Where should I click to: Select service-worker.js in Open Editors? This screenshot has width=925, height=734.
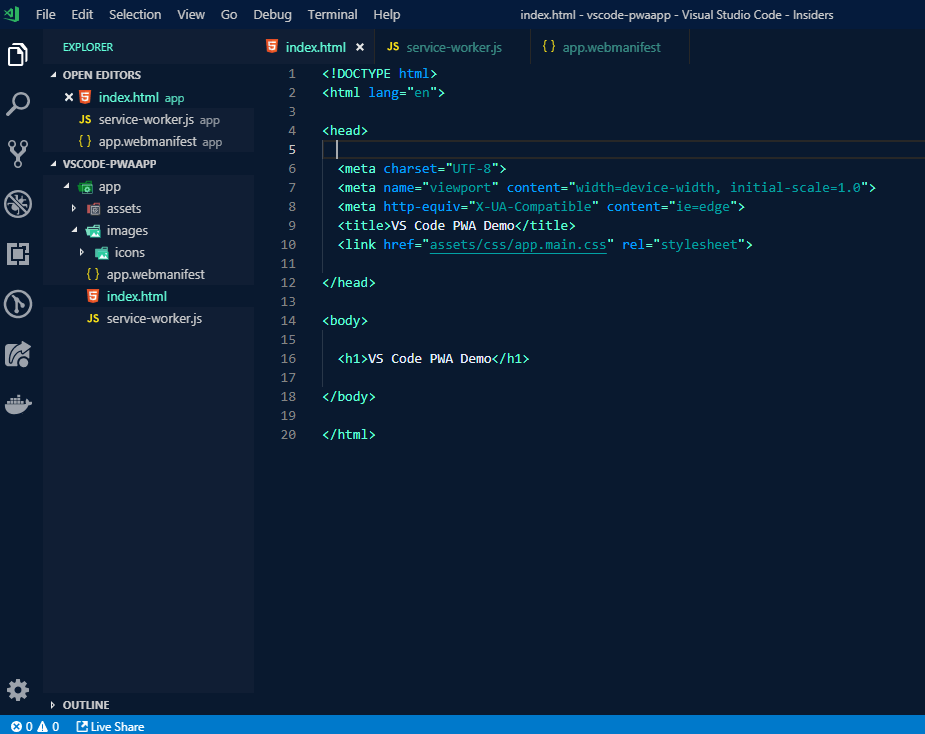pos(149,120)
